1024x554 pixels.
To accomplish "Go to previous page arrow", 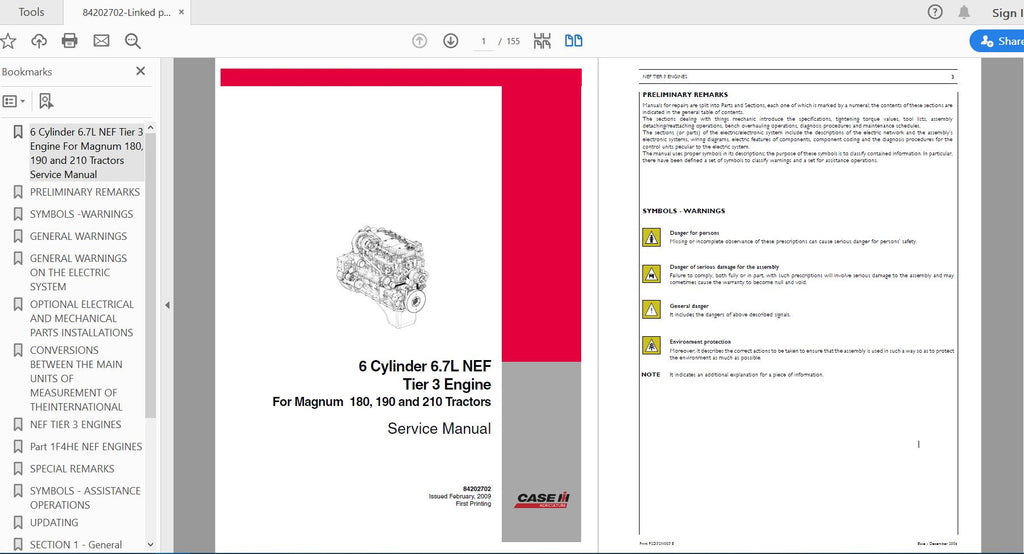I will click(x=419, y=41).
